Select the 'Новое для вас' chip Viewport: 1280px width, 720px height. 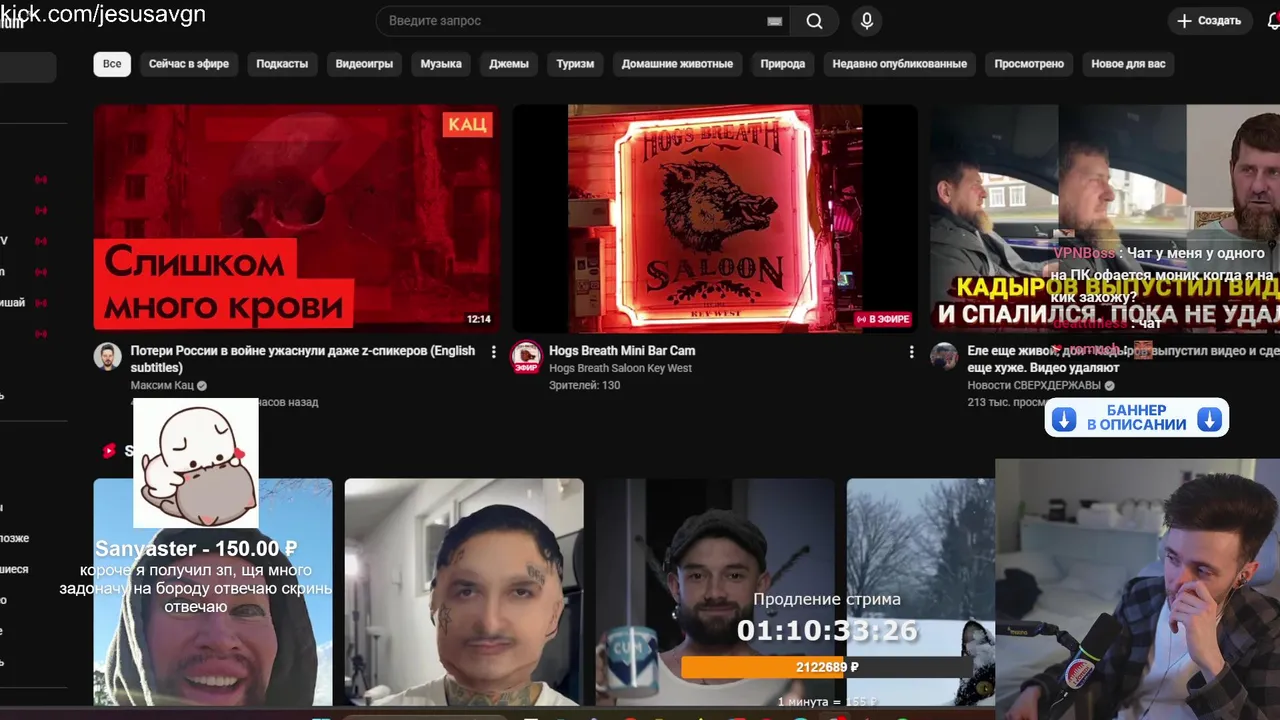pos(1128,64)
